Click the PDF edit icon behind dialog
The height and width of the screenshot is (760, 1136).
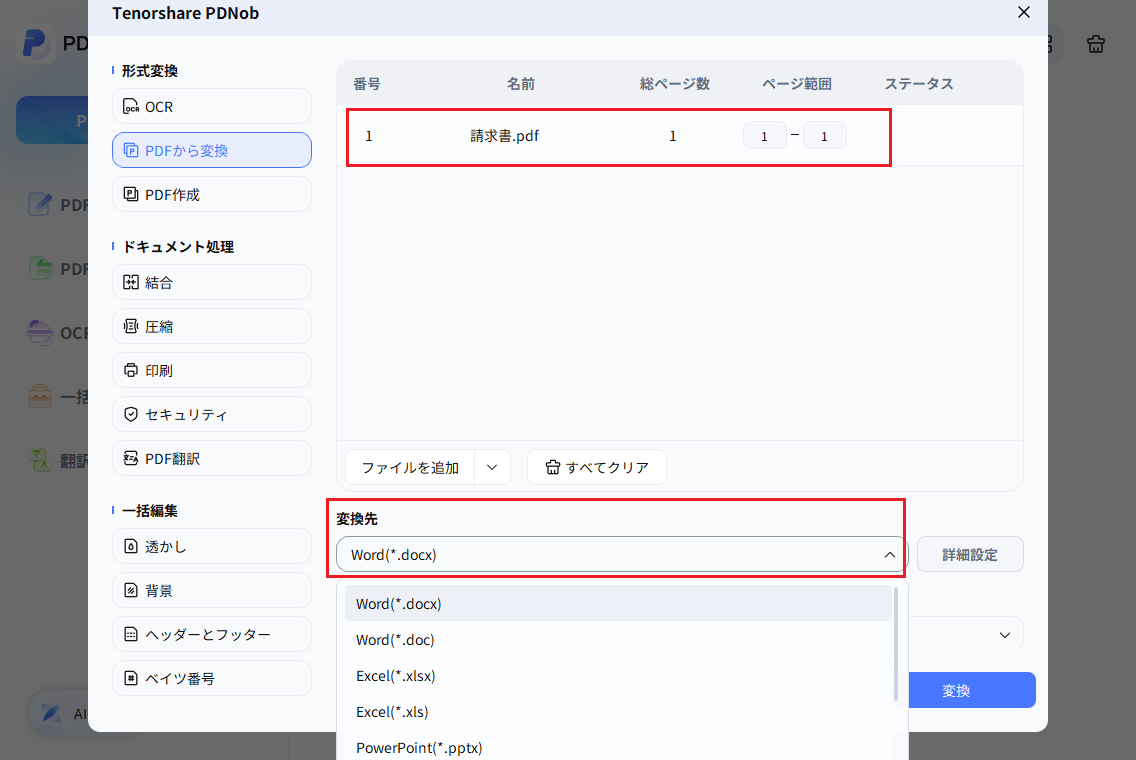(x=40, y=204)
